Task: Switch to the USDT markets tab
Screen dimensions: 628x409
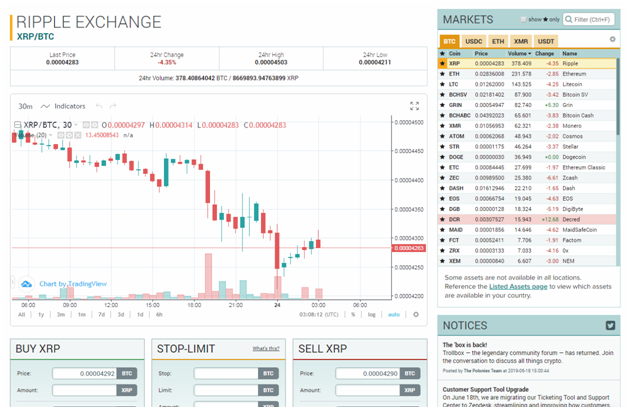Action: [546, 41]
